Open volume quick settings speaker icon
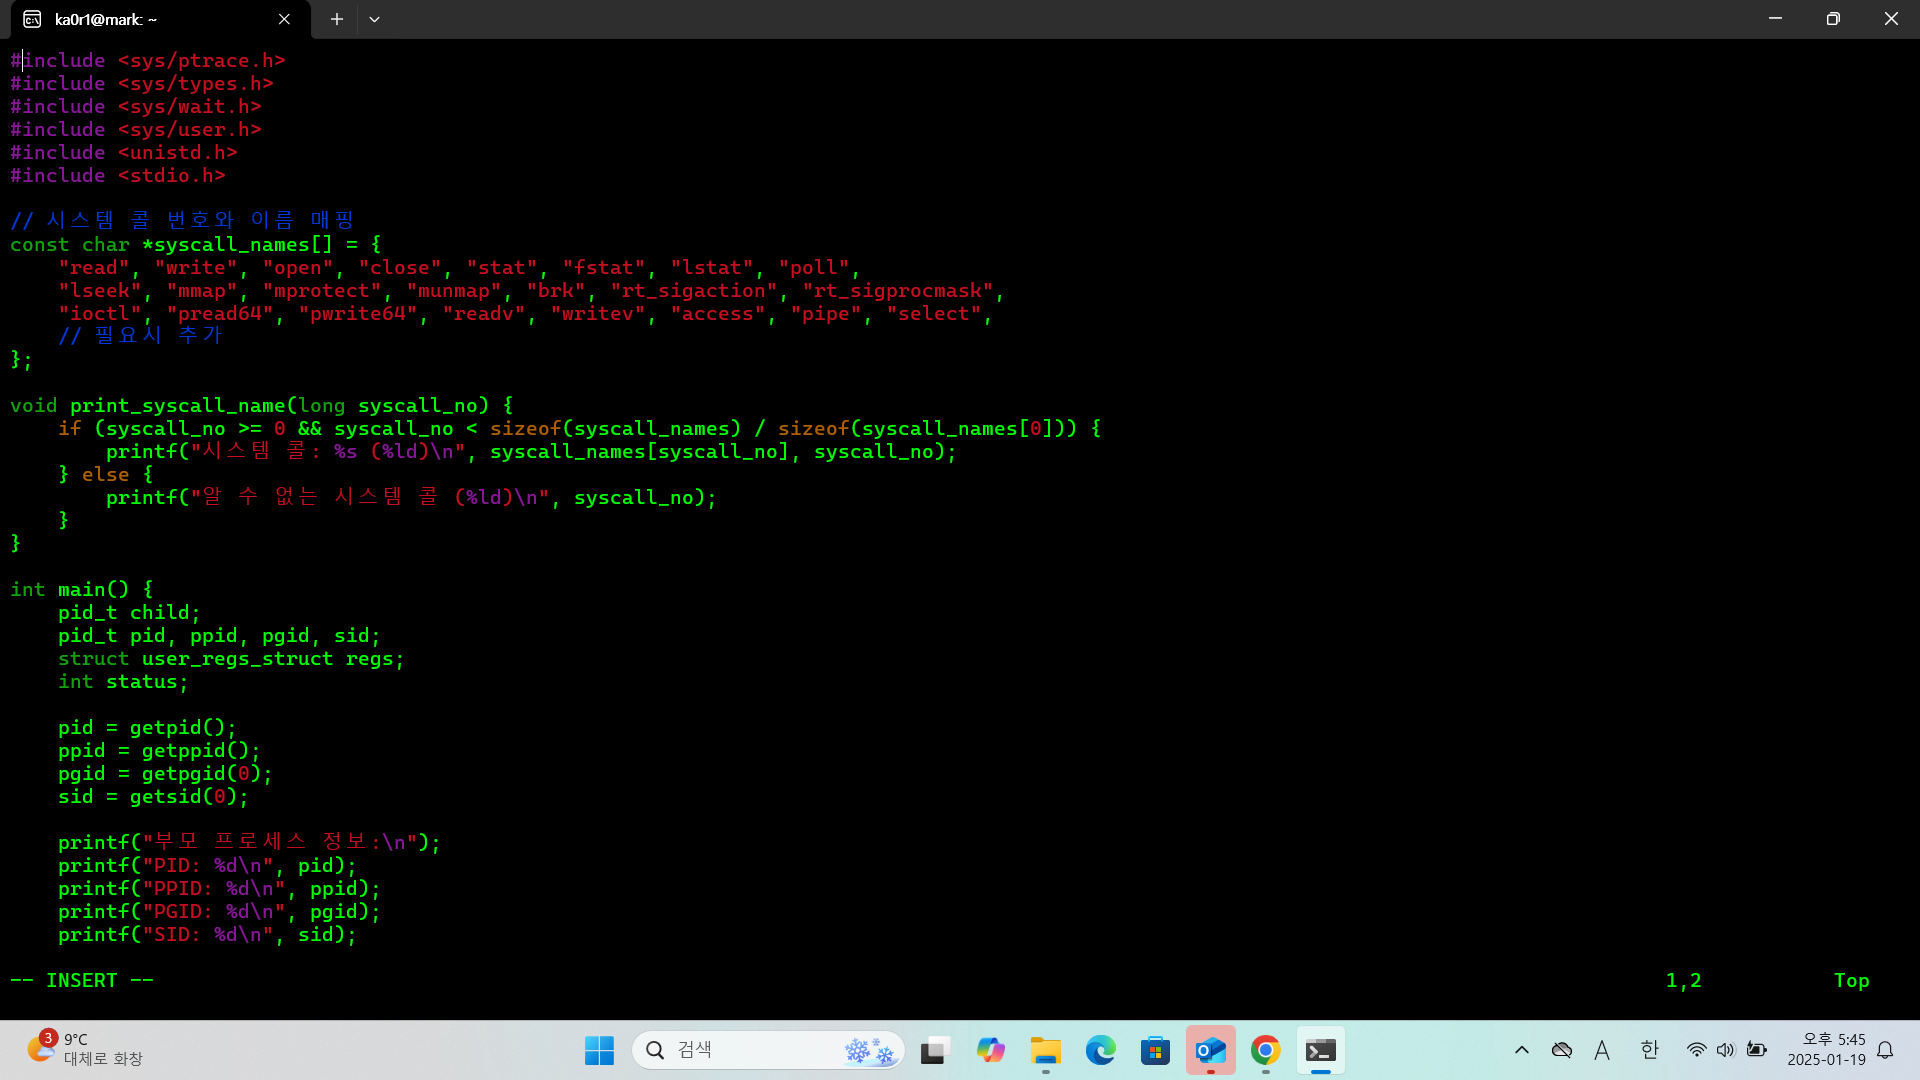The width and height of the screenshot is (1920, 1080). tap(1725, 1050)
